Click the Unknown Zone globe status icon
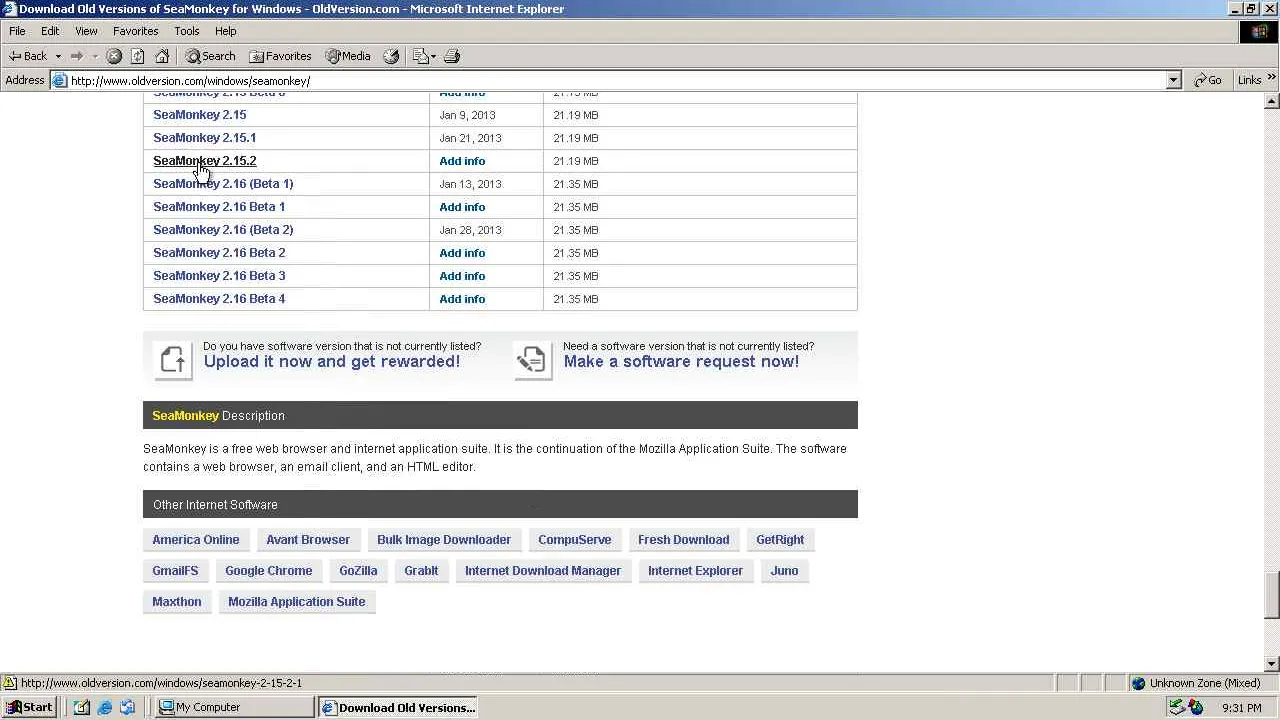Image resolution: width=1280 pixels, height=720 pixels. [1138, 683]
